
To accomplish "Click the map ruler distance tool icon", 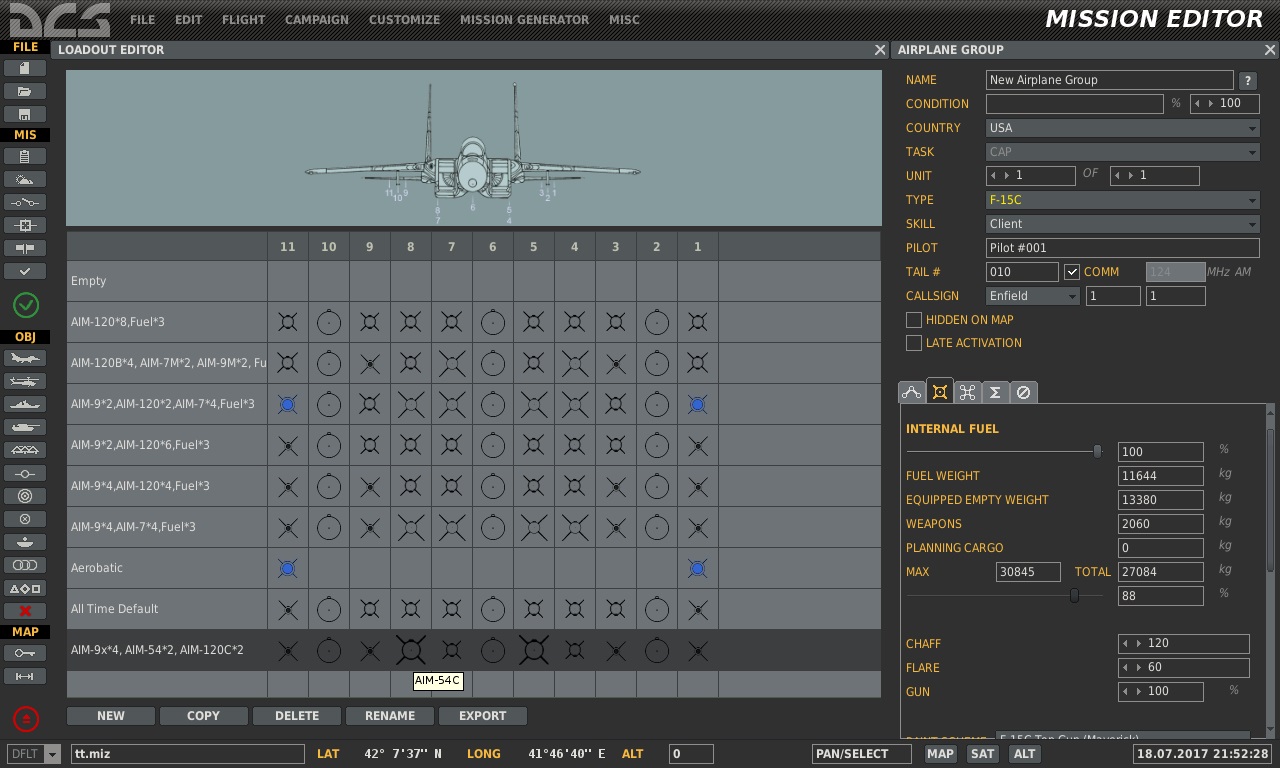I will pos(25,677).
